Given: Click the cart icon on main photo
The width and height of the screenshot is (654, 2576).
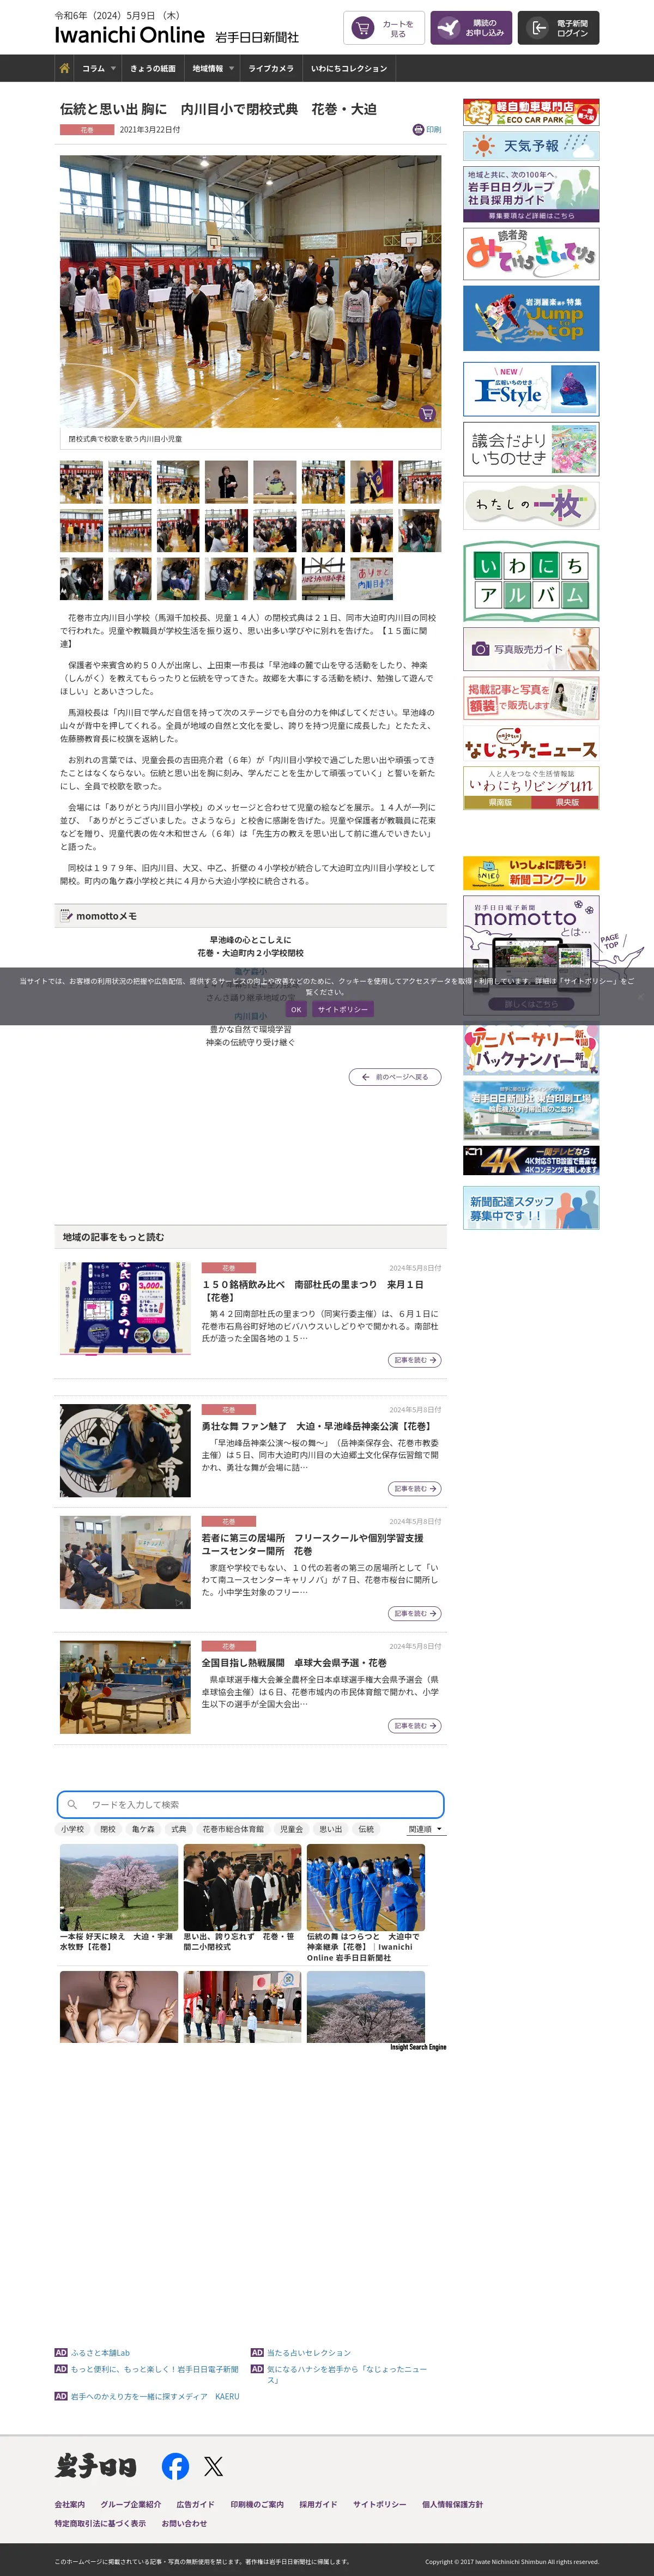Looking at the screenshot, I should pos(427,413).
